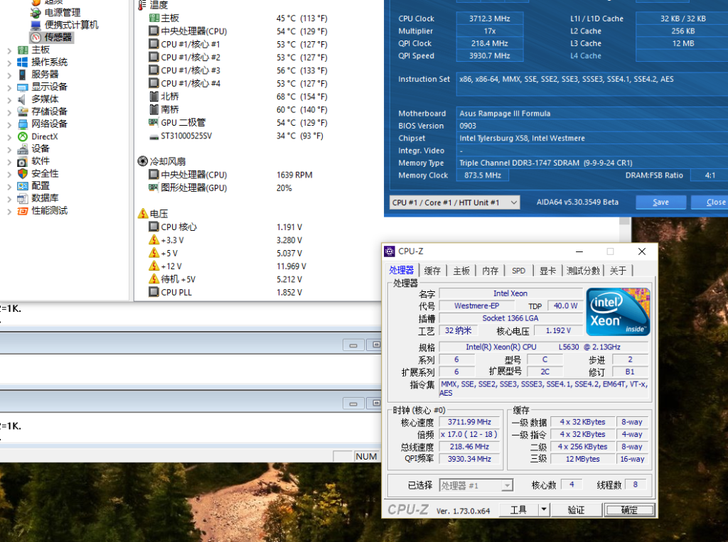Click the 确定 button in CPU-Z

tap(630, 510)
